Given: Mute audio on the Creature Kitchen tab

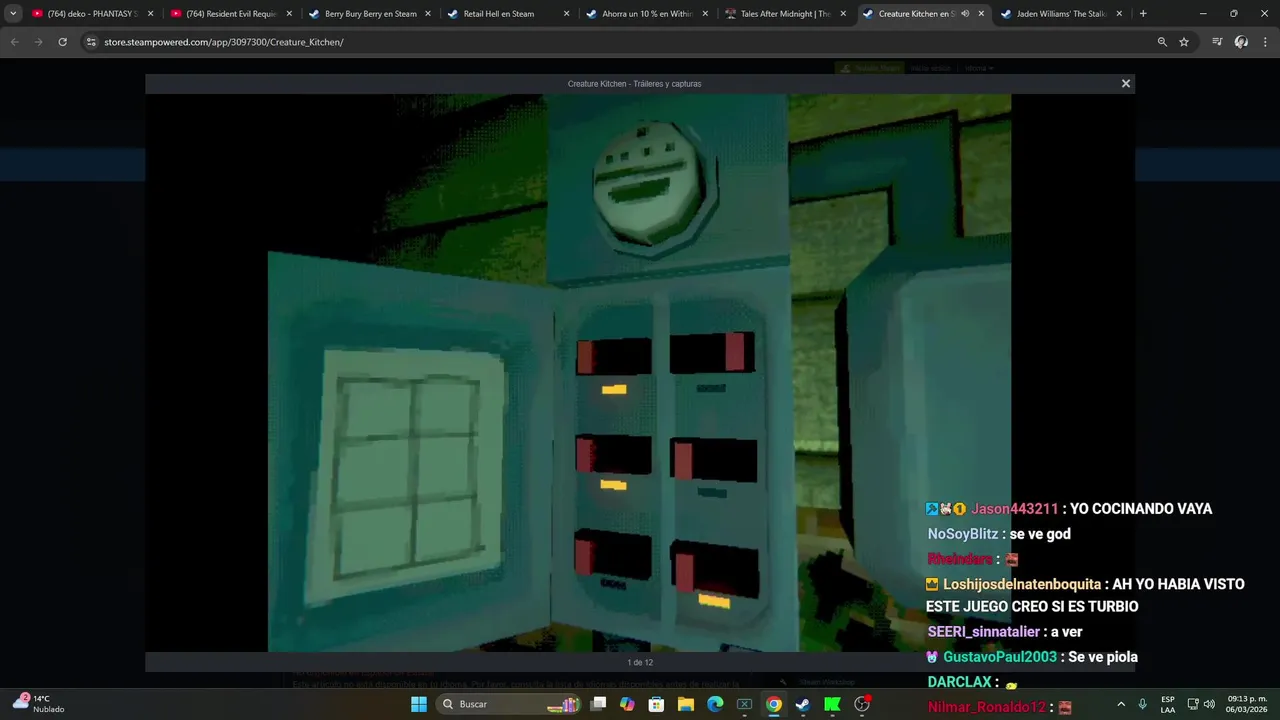Looking at the screenshot, I should (x=965, y=14).
